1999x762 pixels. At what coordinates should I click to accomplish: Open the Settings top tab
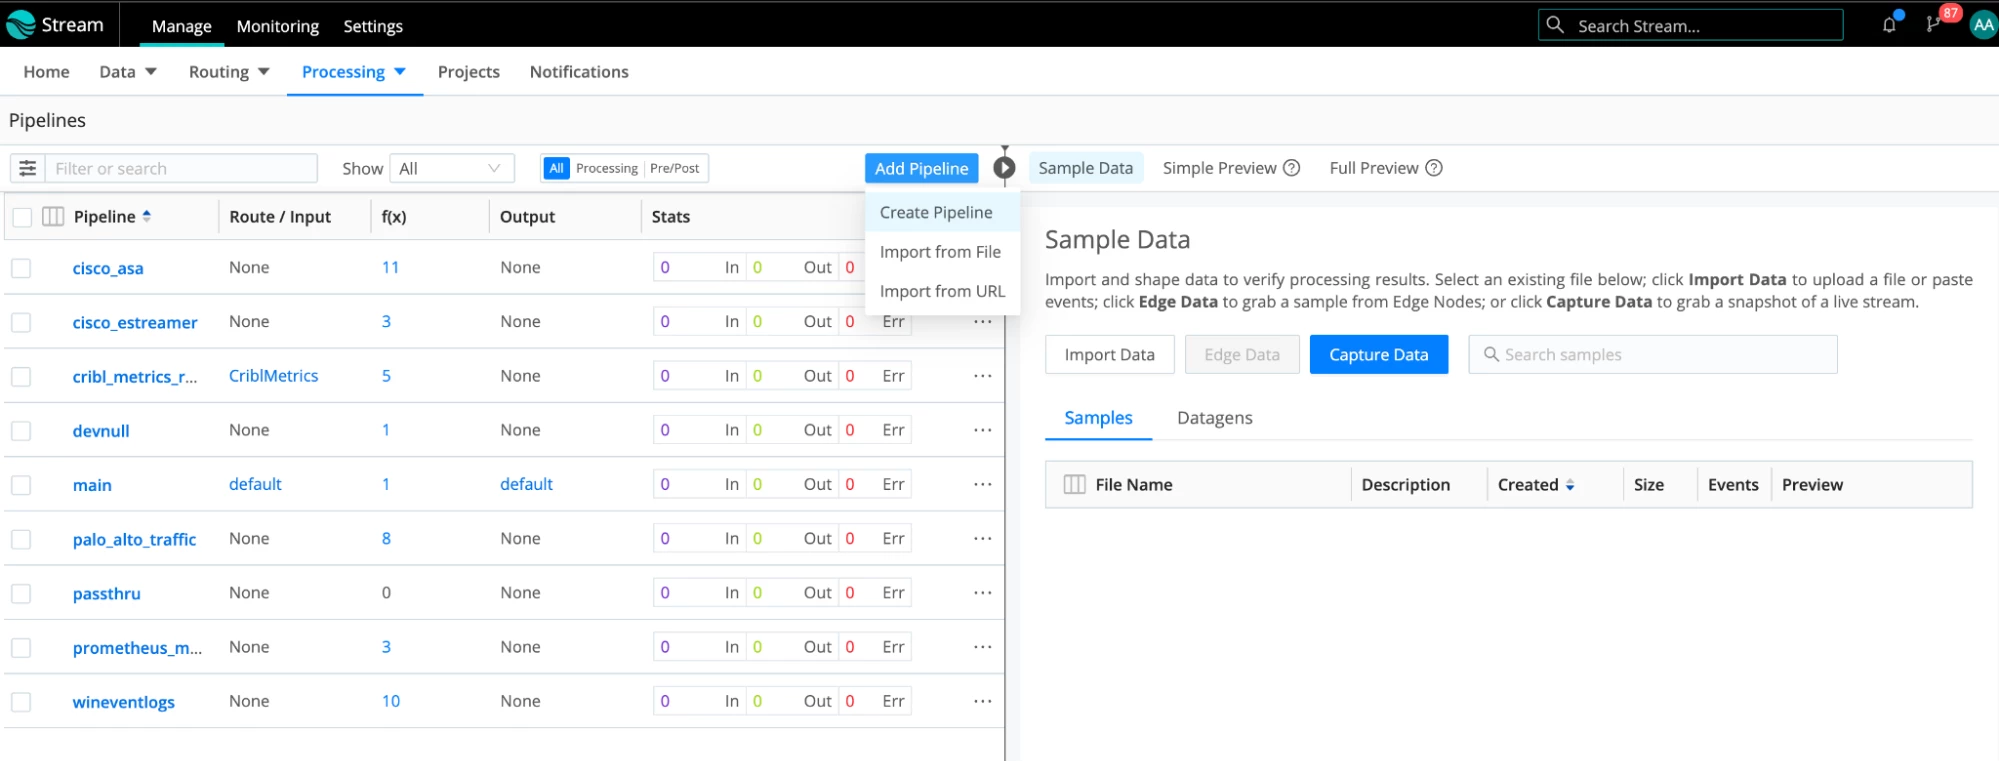tap(373, 26)
